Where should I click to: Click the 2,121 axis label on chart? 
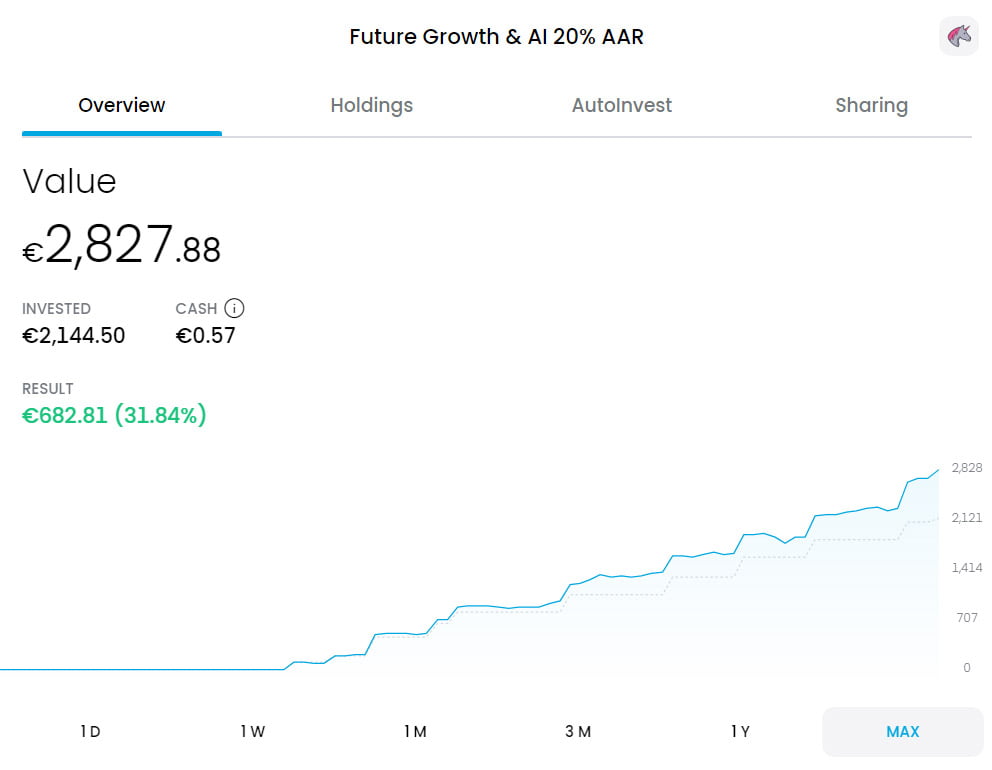pos(966,518)
